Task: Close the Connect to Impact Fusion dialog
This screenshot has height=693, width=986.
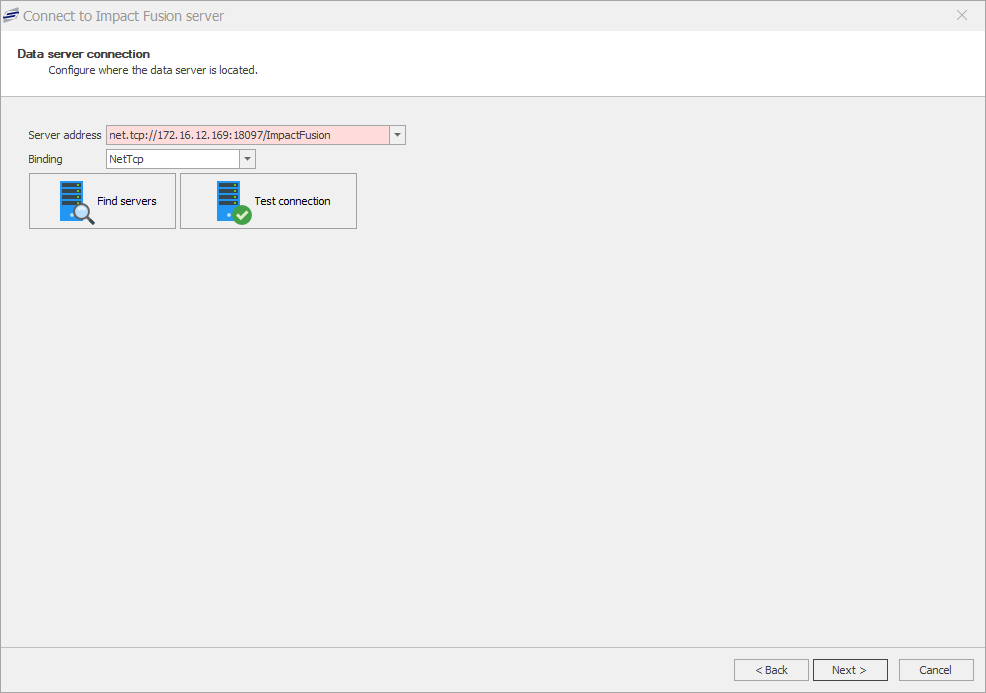Action: click(x=961, y=16)
